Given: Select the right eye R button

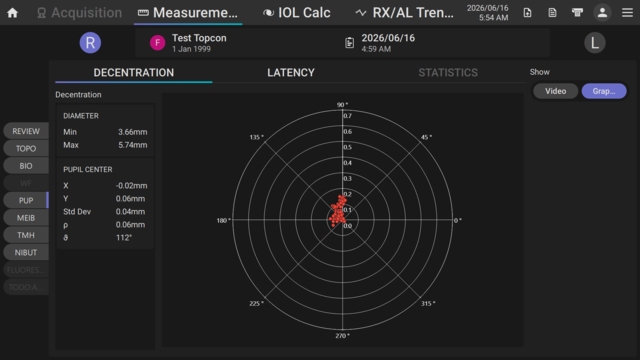Looking at the screenshot, I should (90, 42).
